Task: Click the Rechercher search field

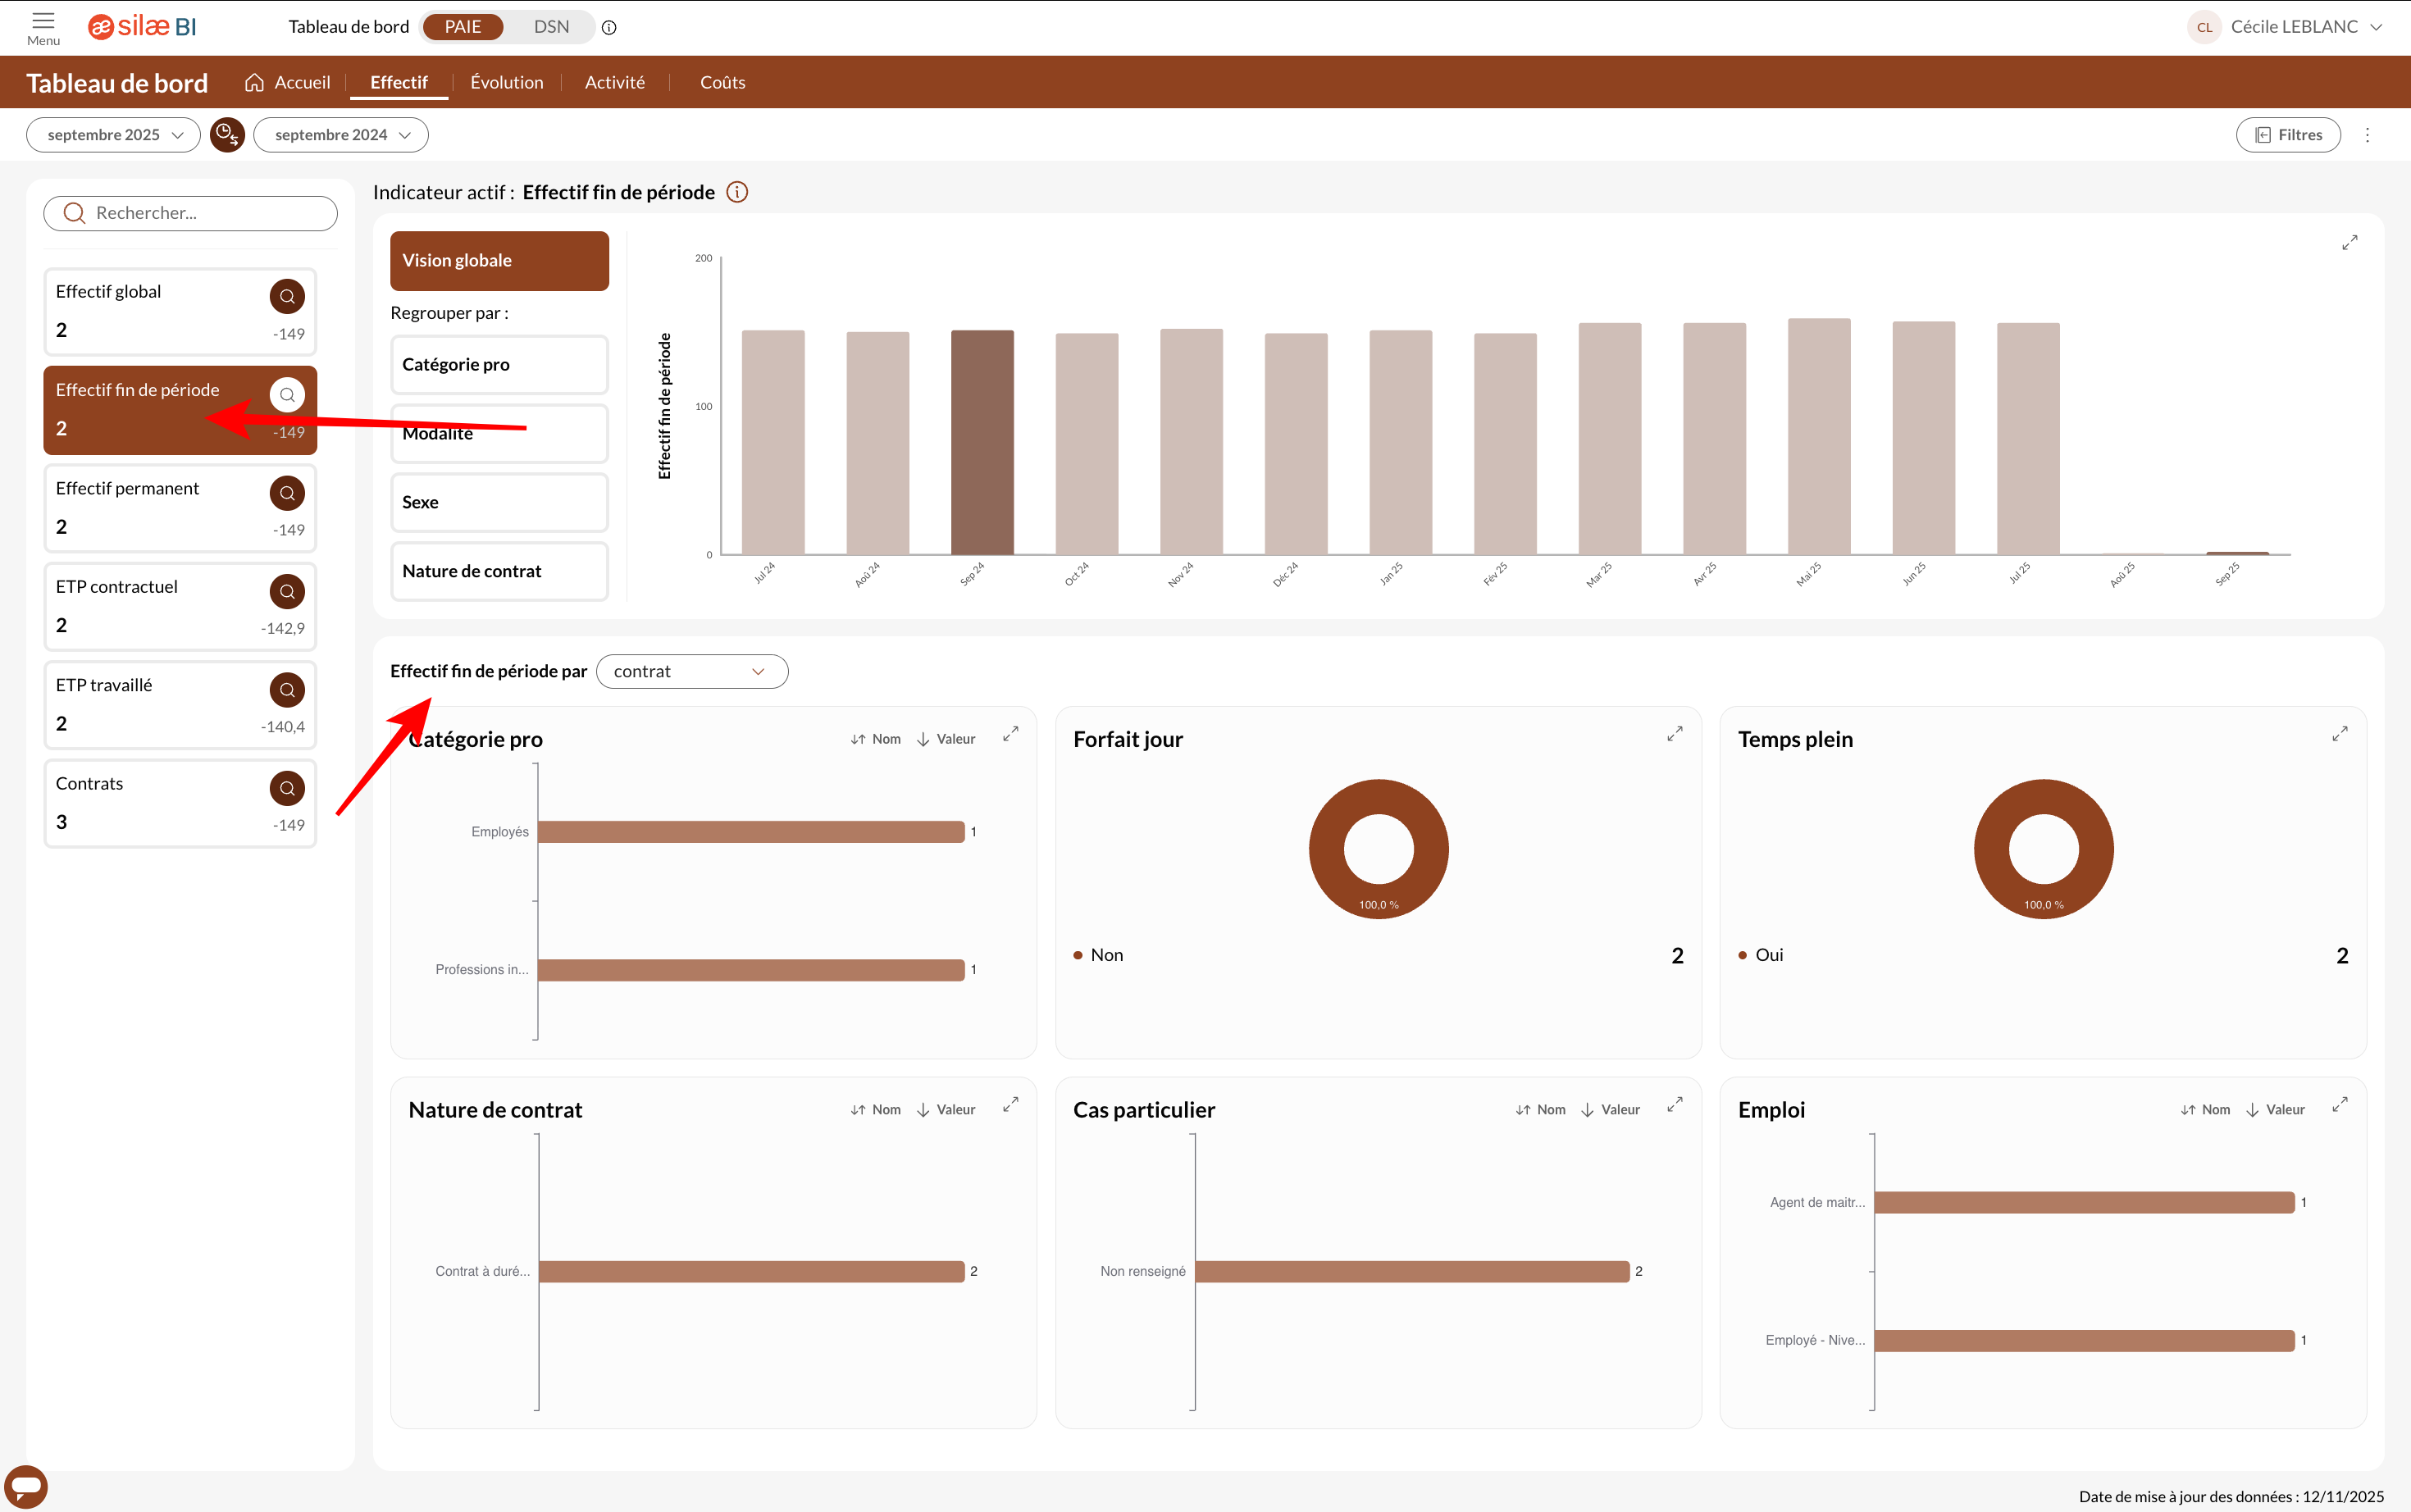Action: [x=191, y=213]
